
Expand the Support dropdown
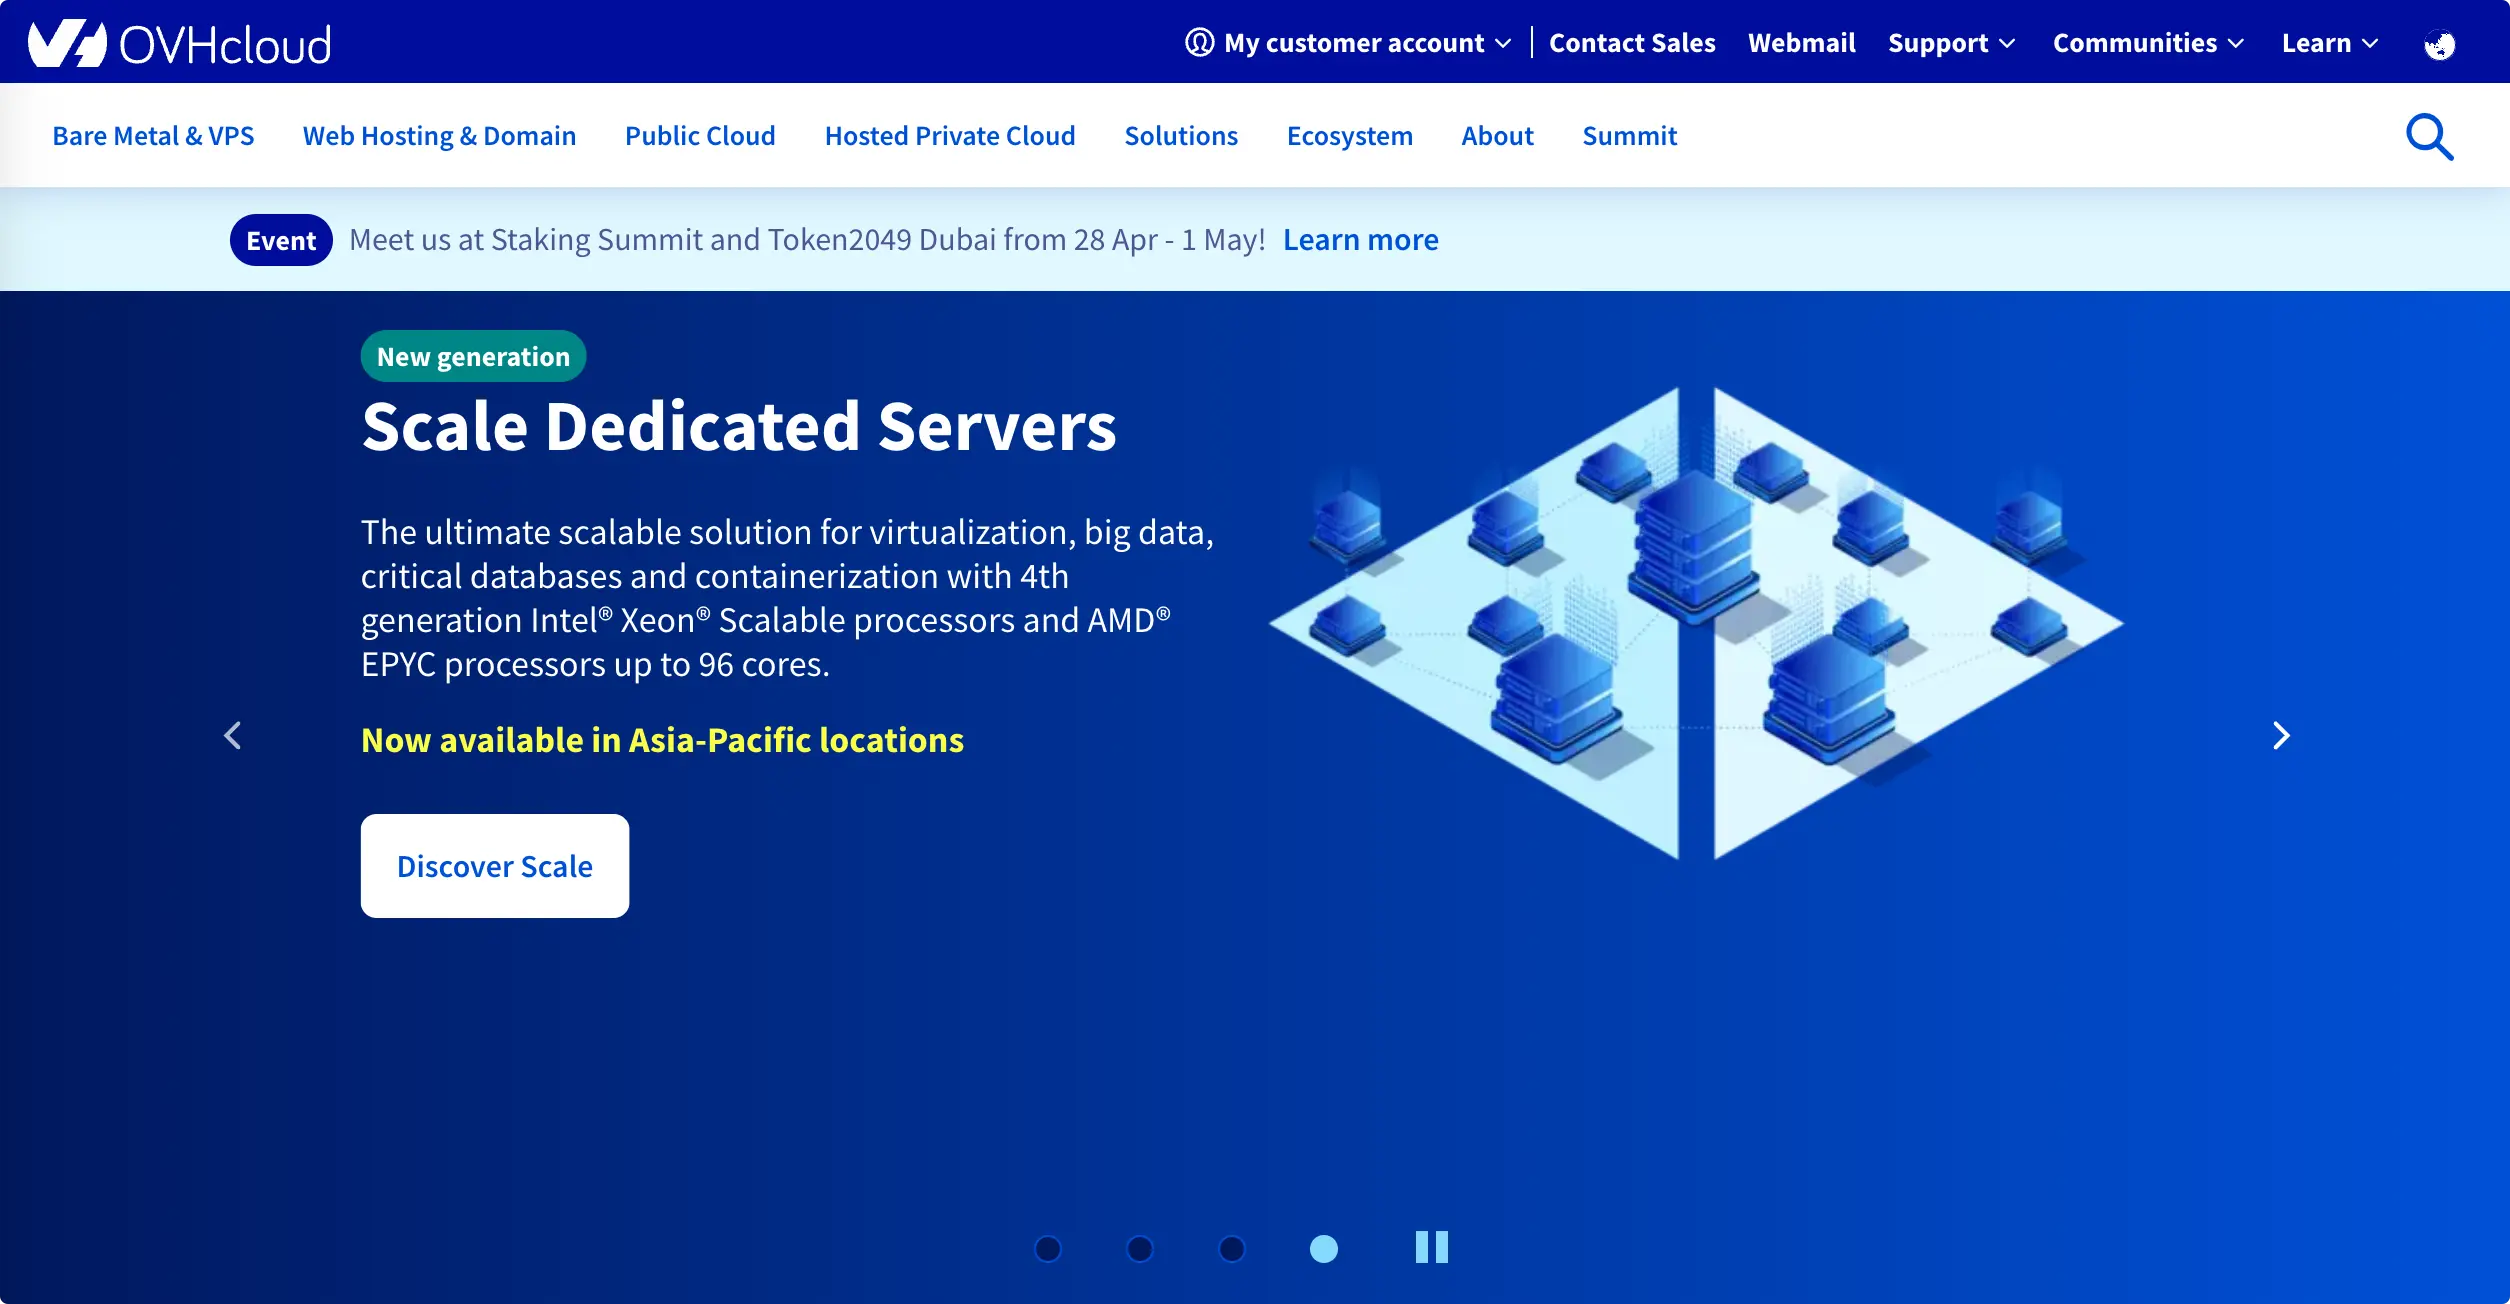pyautogui.click(x=1952, y=43)
